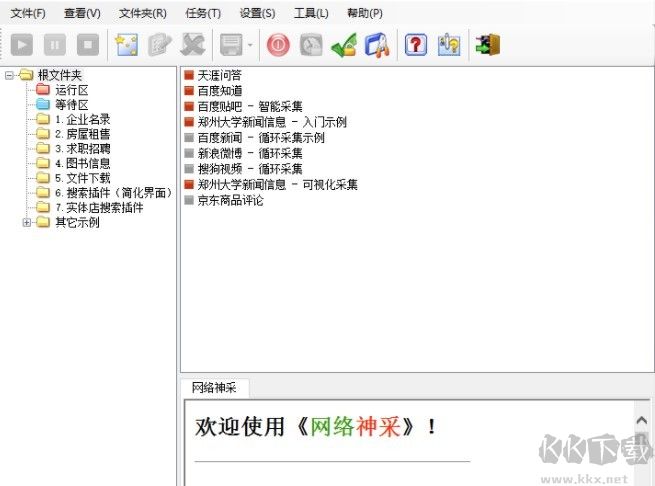Click the green checkmark with lock icon
The width and height of the screenshot is (655, 486).
pyautogui.click(x=344, y=44)
